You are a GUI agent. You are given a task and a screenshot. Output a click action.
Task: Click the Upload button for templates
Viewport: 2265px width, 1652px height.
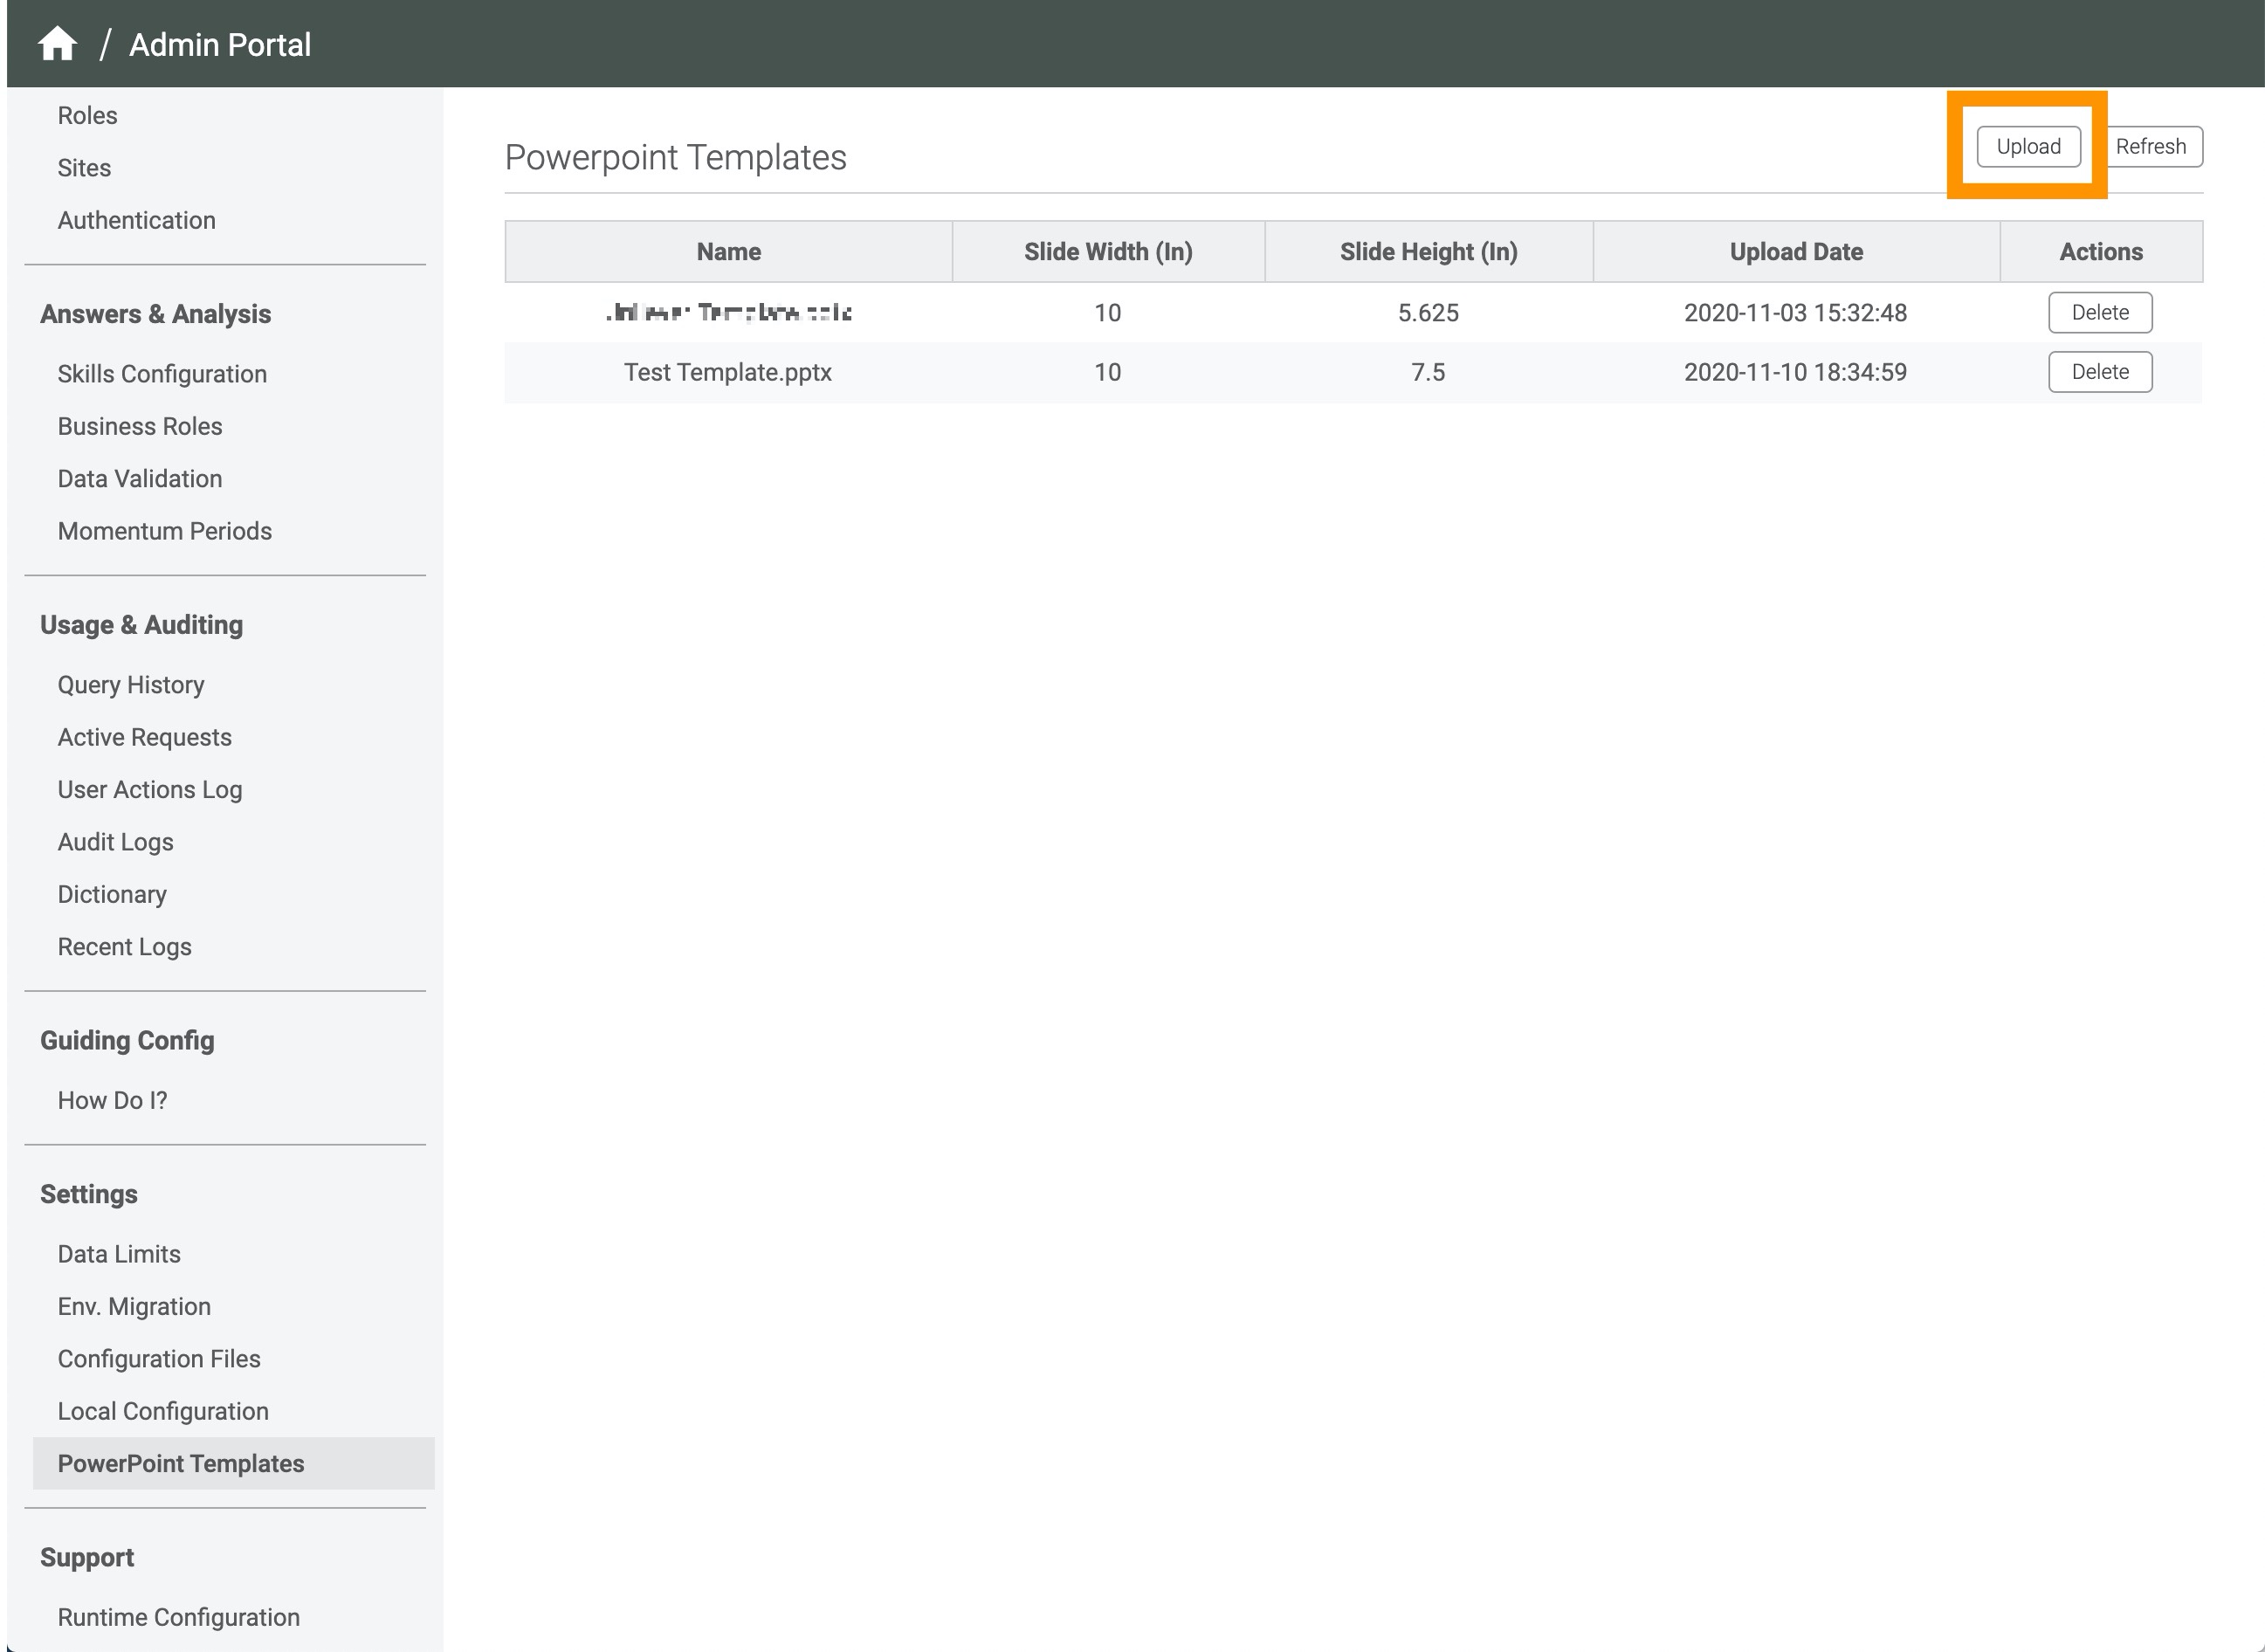coord(2027,146)
